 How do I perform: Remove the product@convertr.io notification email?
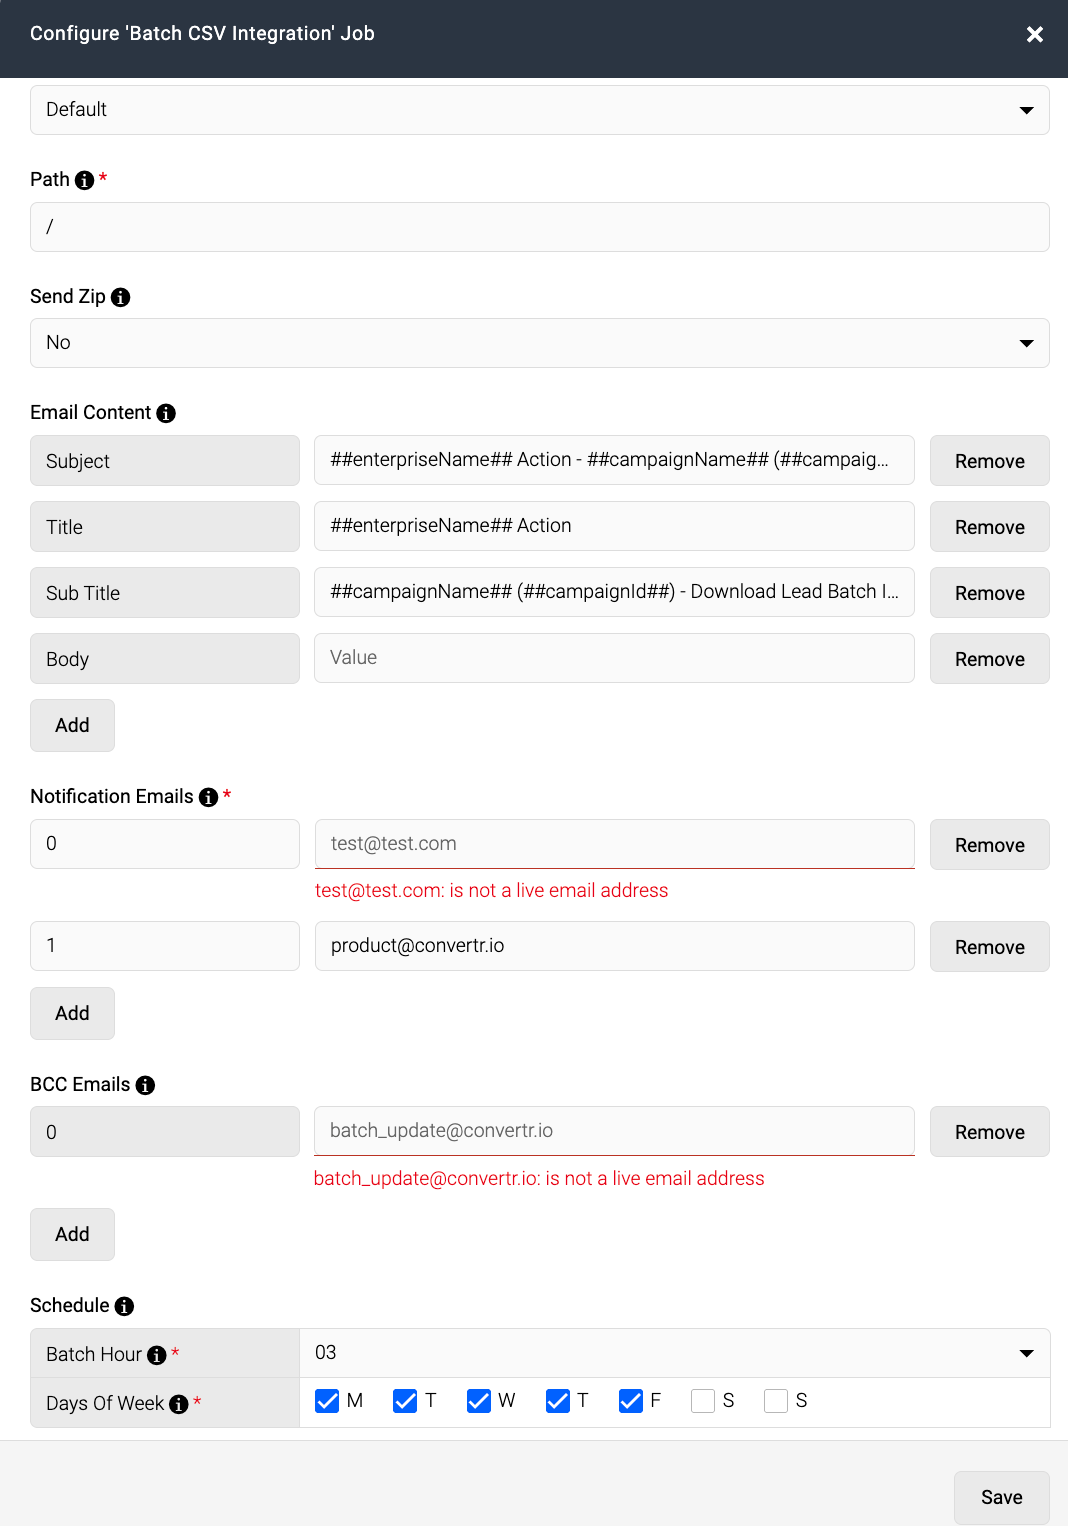coord(990,947)
